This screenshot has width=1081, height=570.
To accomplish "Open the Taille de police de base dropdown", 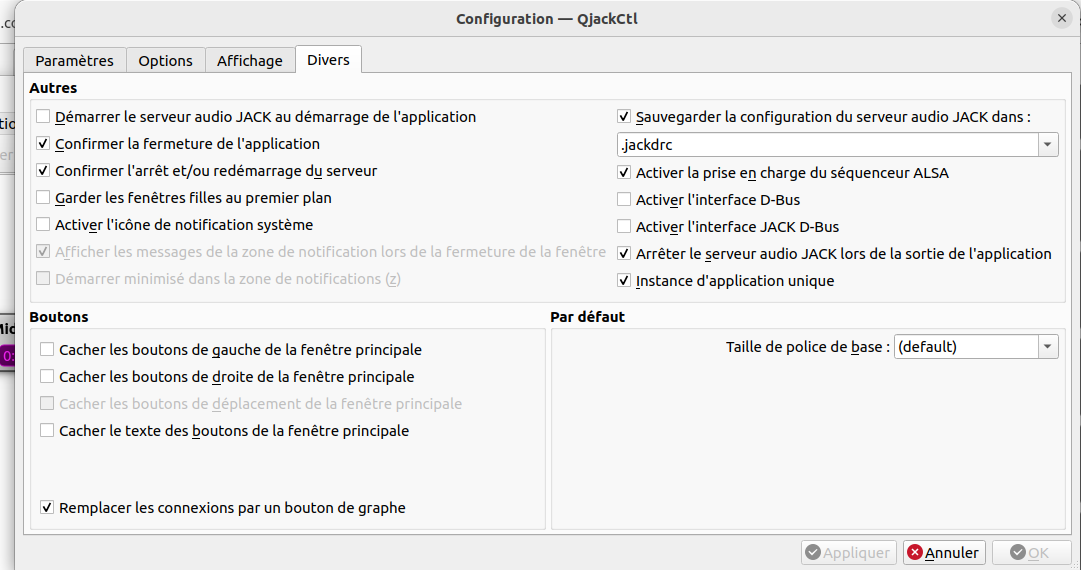I will pos(1047,347).
